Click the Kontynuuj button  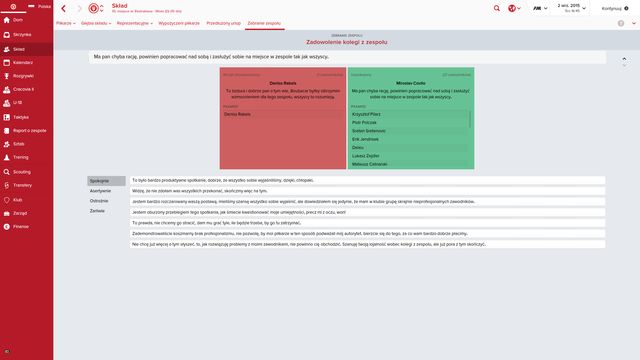615,8
